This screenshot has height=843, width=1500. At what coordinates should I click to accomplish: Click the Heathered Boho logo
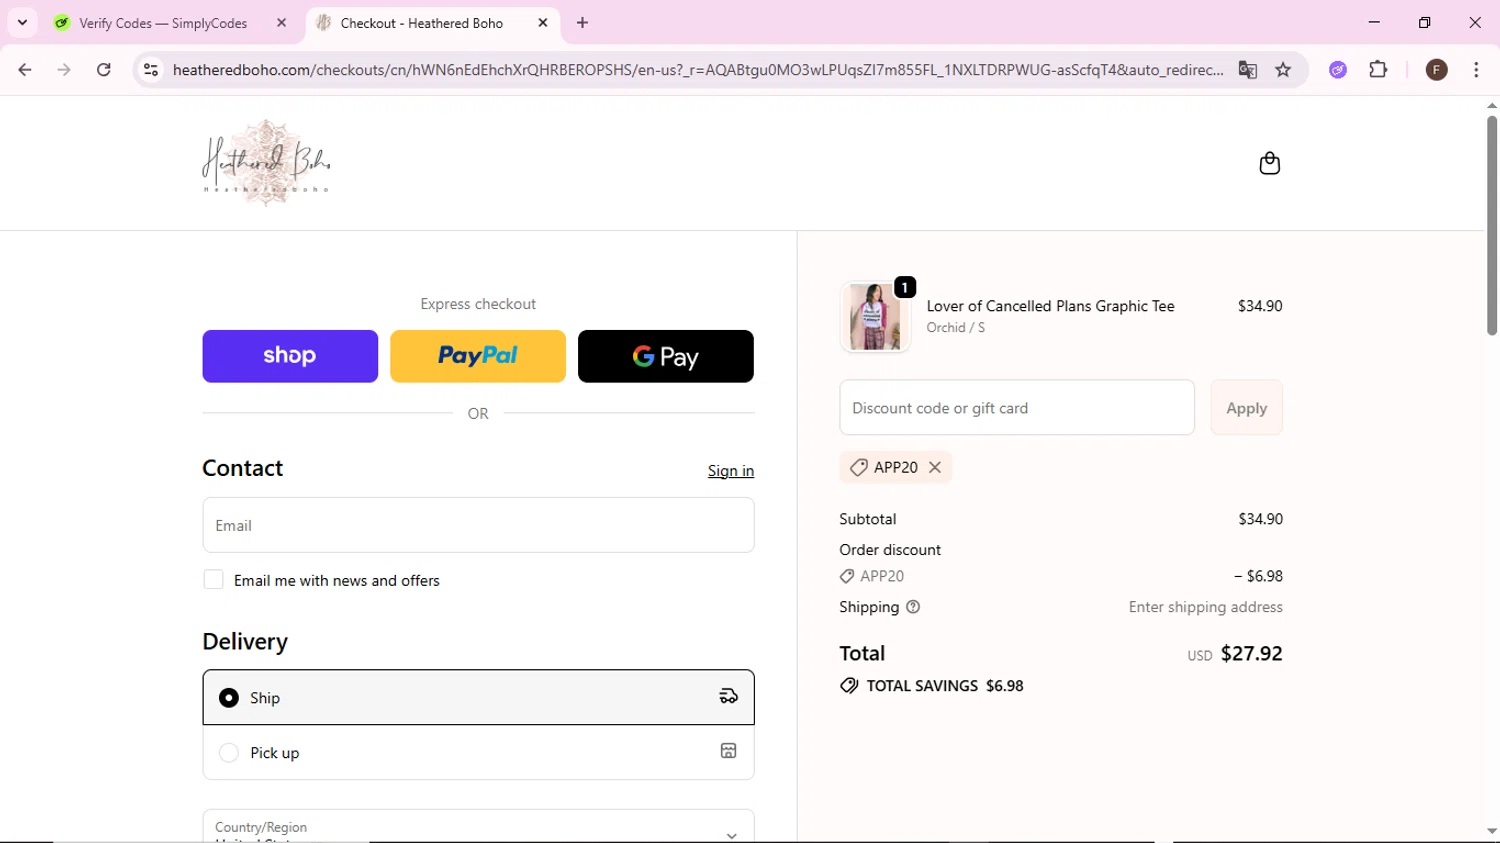click(x=266, y=163)
